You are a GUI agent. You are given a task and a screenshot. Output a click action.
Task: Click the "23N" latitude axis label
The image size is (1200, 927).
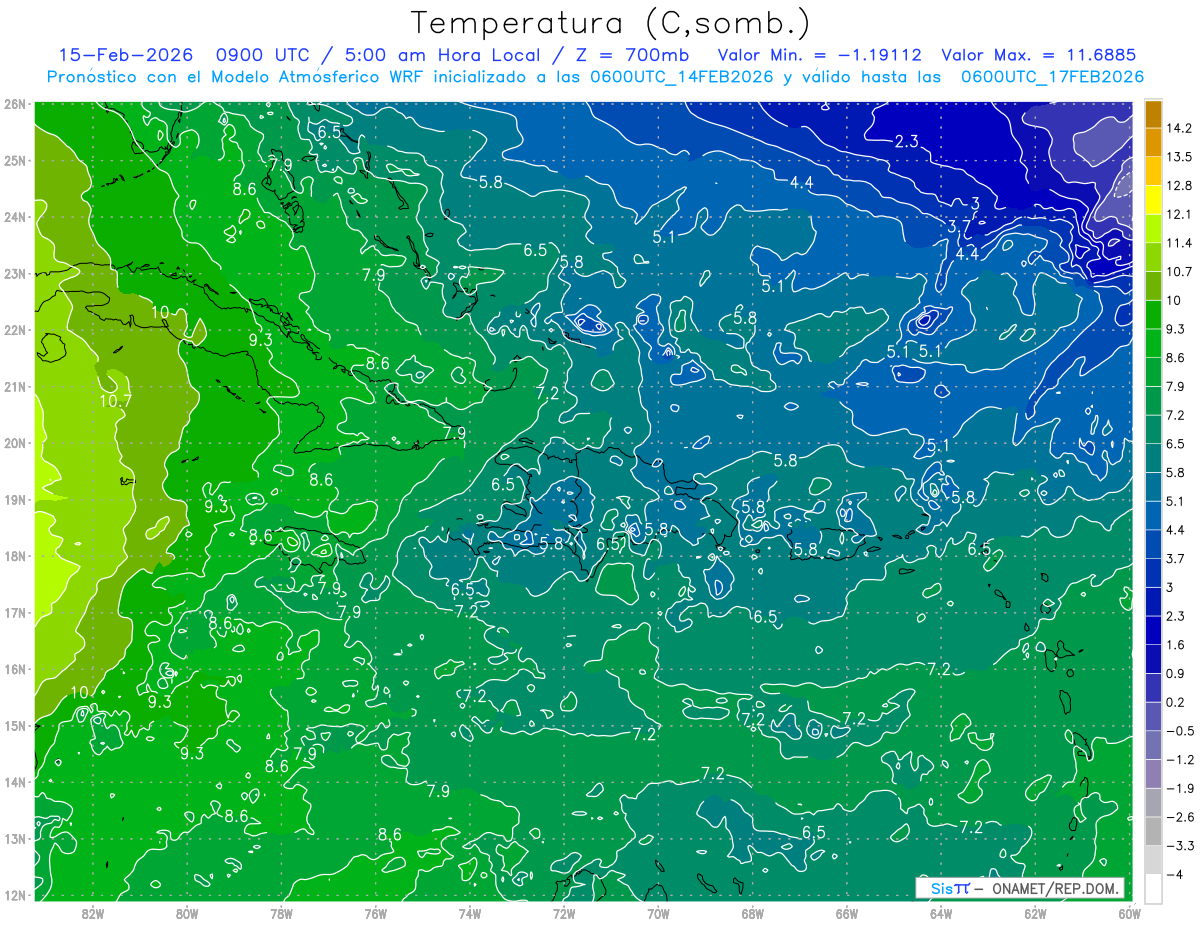(15, 274)
